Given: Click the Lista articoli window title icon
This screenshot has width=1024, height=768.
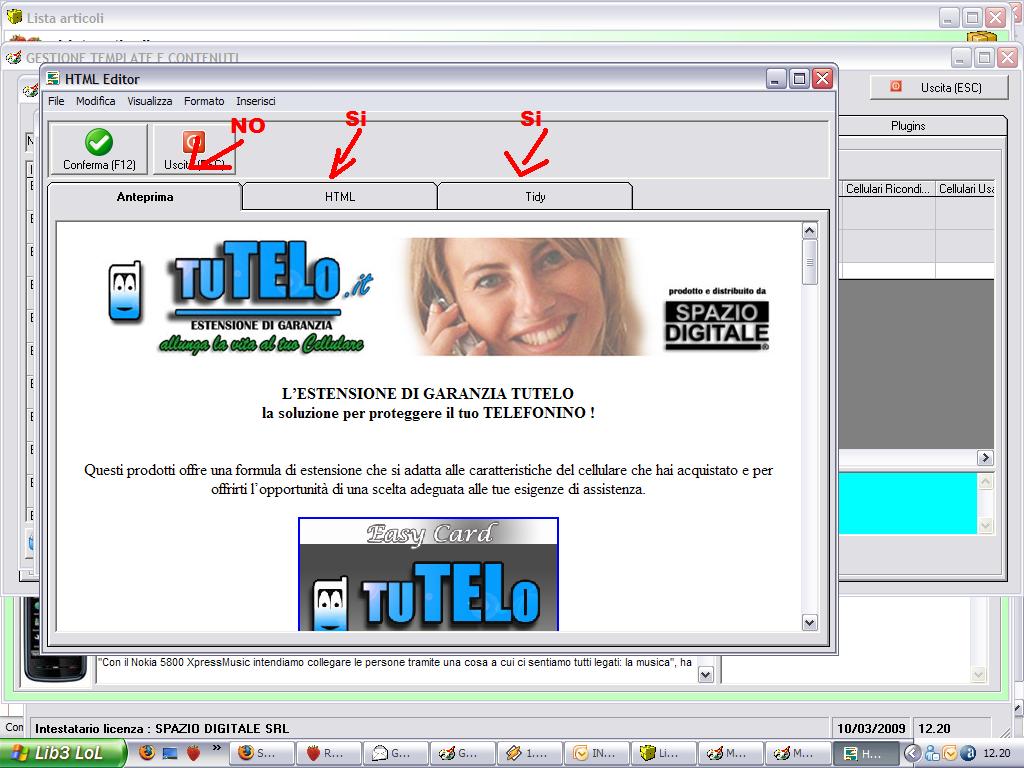Looking at the screenshot, I should [x=14, y=16].
